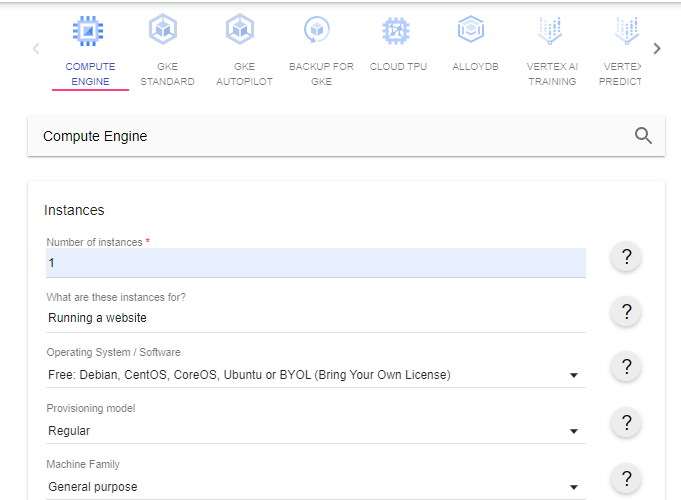Screen dimensions: 681x500
Task: Click the Instances section heading
Action: click(74, 210)
